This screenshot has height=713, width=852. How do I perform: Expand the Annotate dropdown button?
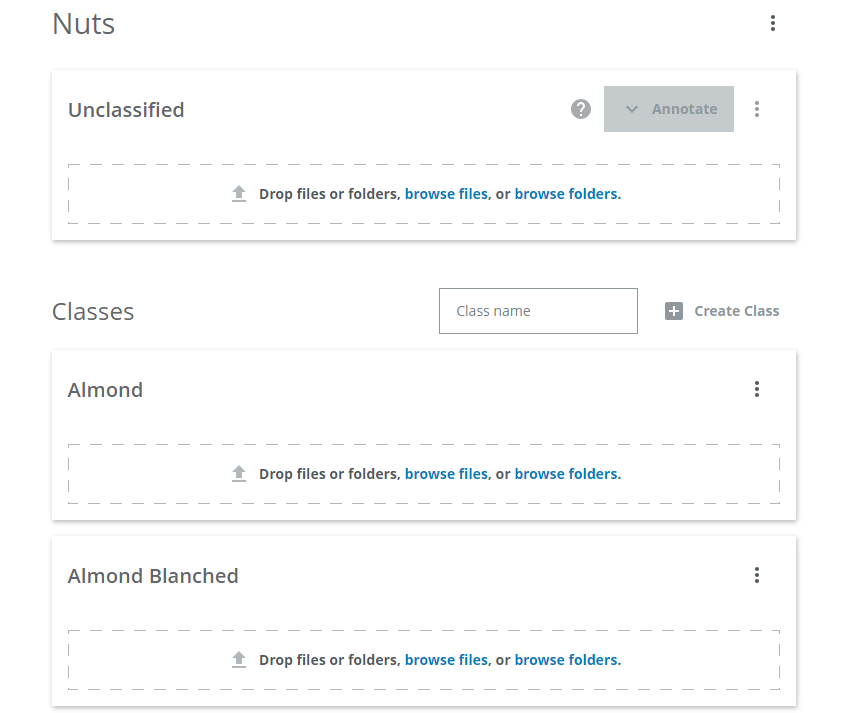pyautogui.click(x=669, y=109)
